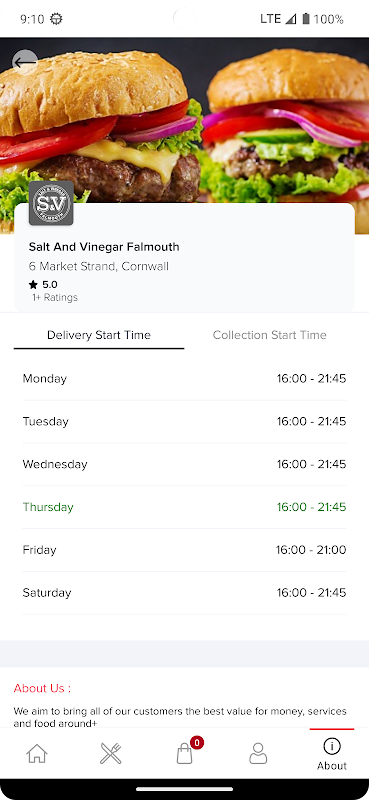The height and width of the screenshot is (800, 369).
Task: Tap the settings gear in status bar
Action: pos(56,19)
